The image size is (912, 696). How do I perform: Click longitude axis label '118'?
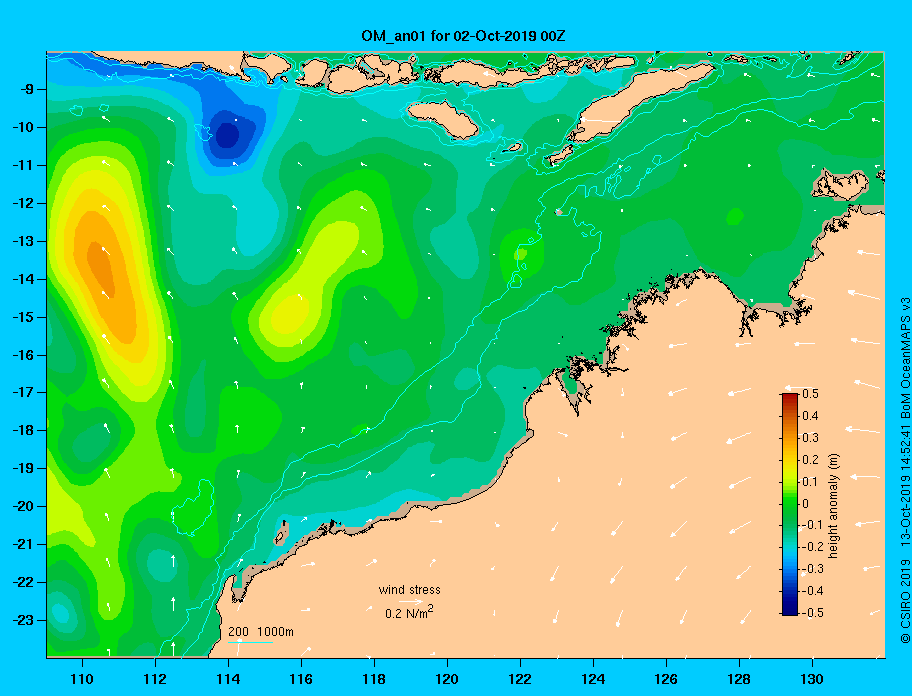pyautogui.click(x=374, y=679)
